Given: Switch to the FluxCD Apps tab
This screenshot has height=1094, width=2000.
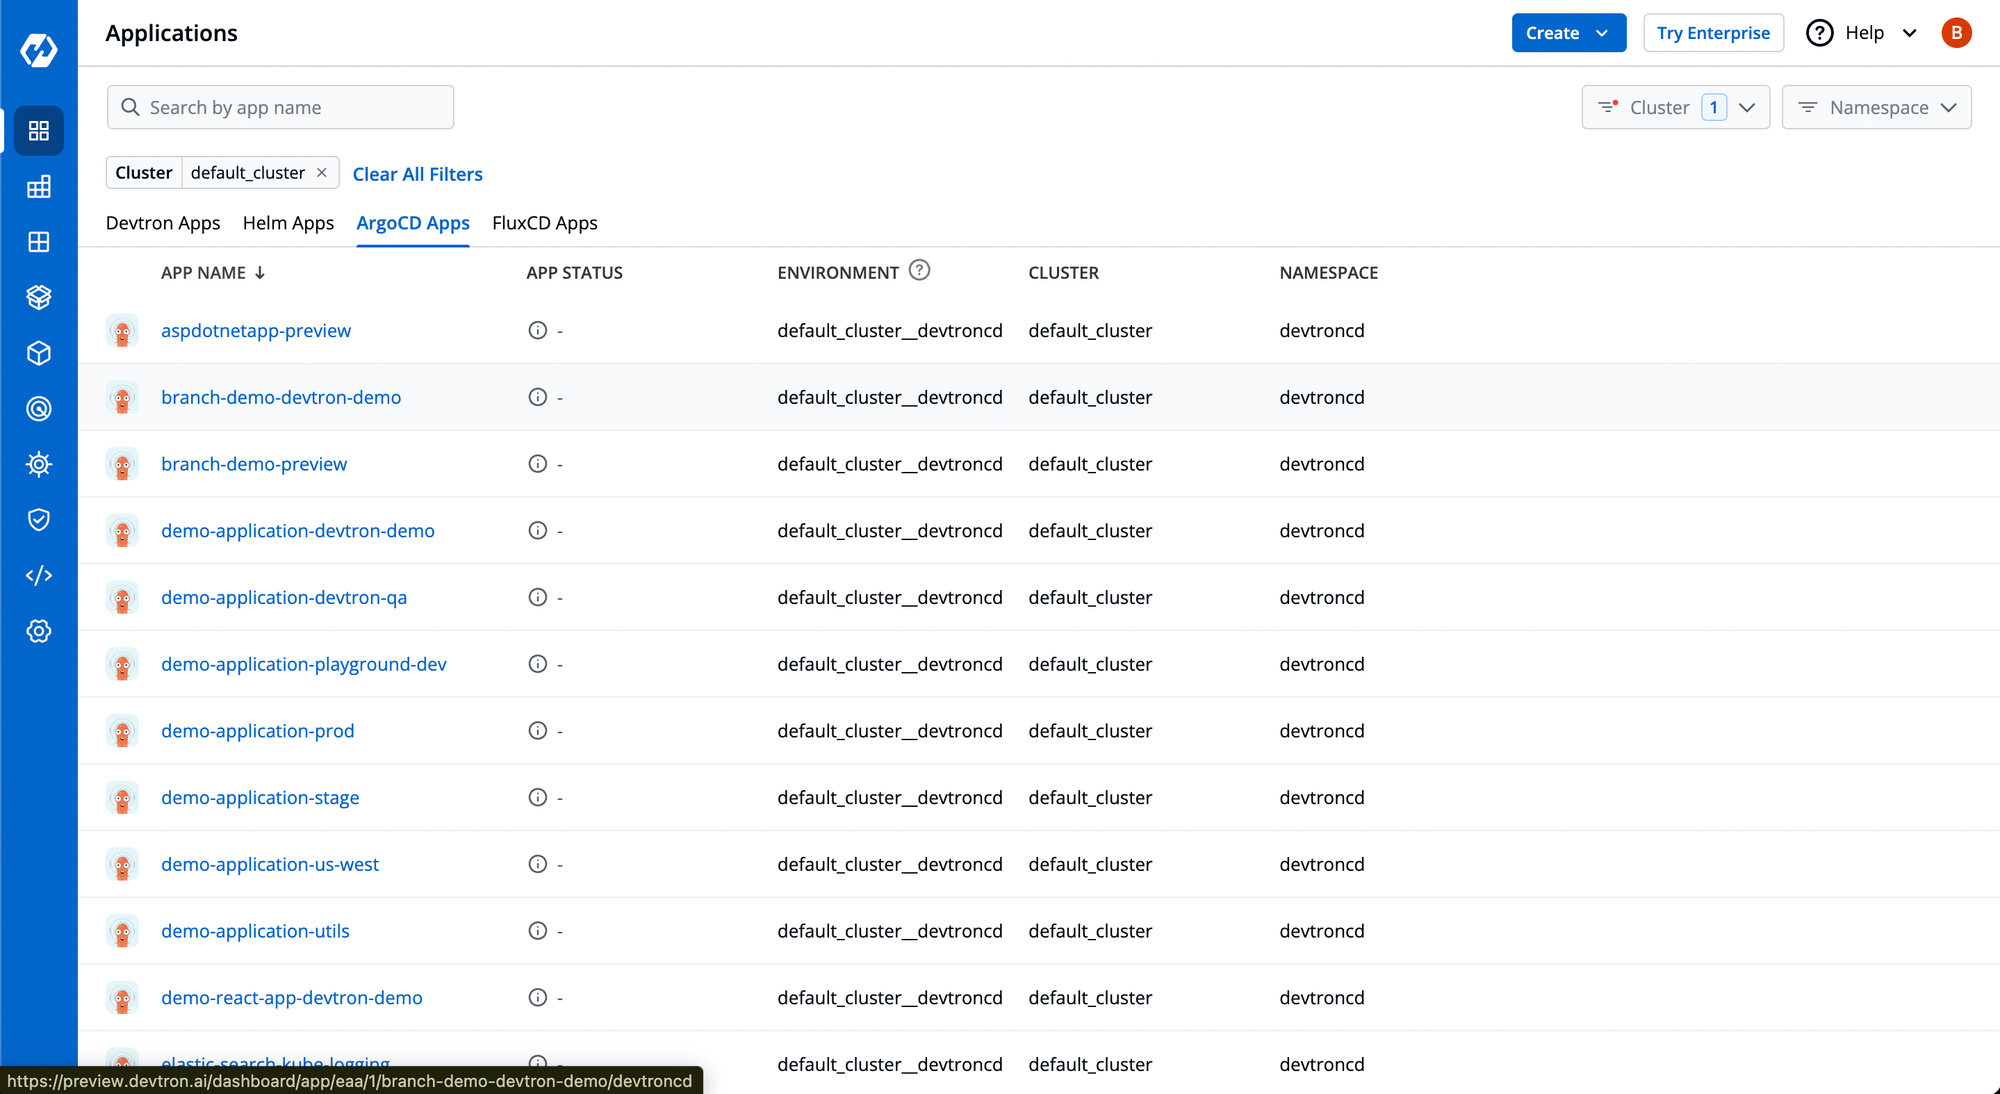Looking at the screenshot, I should click(x=543, y=222).
